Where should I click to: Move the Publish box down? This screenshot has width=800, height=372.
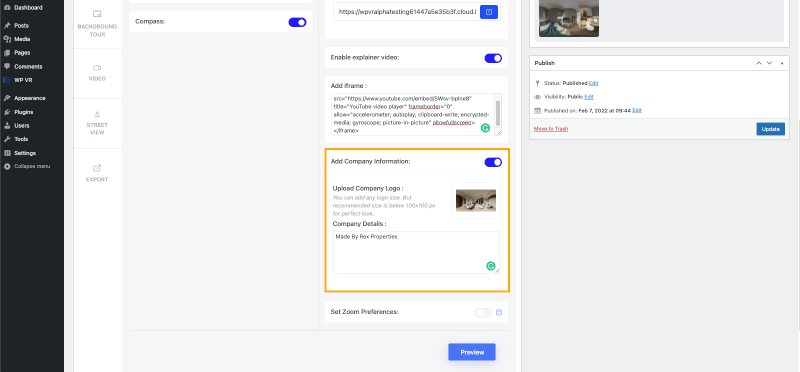(769, 63)
